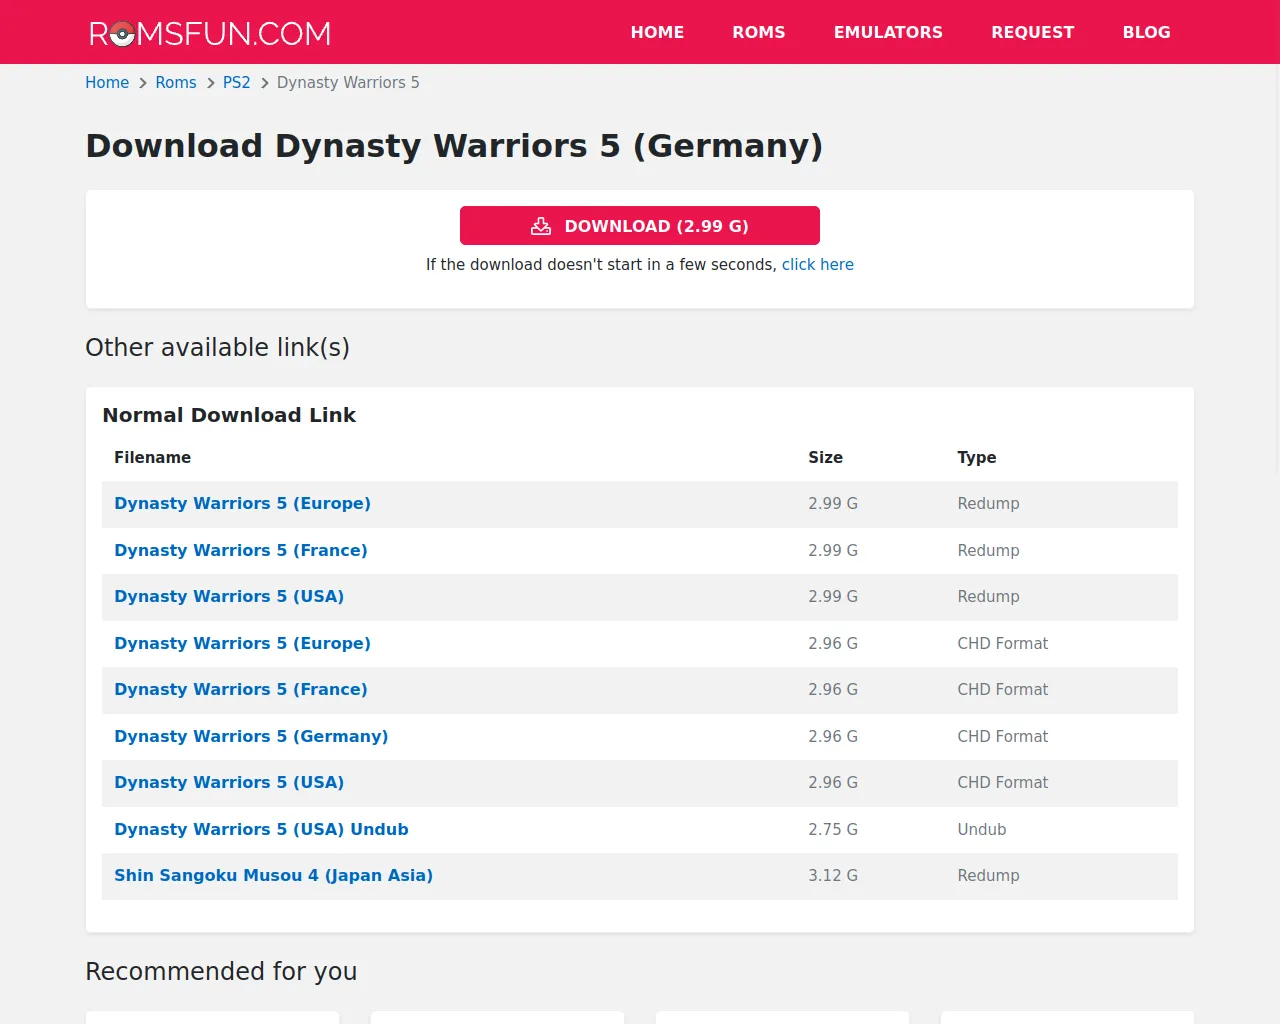Open the HOME menu item

[657, 32]
